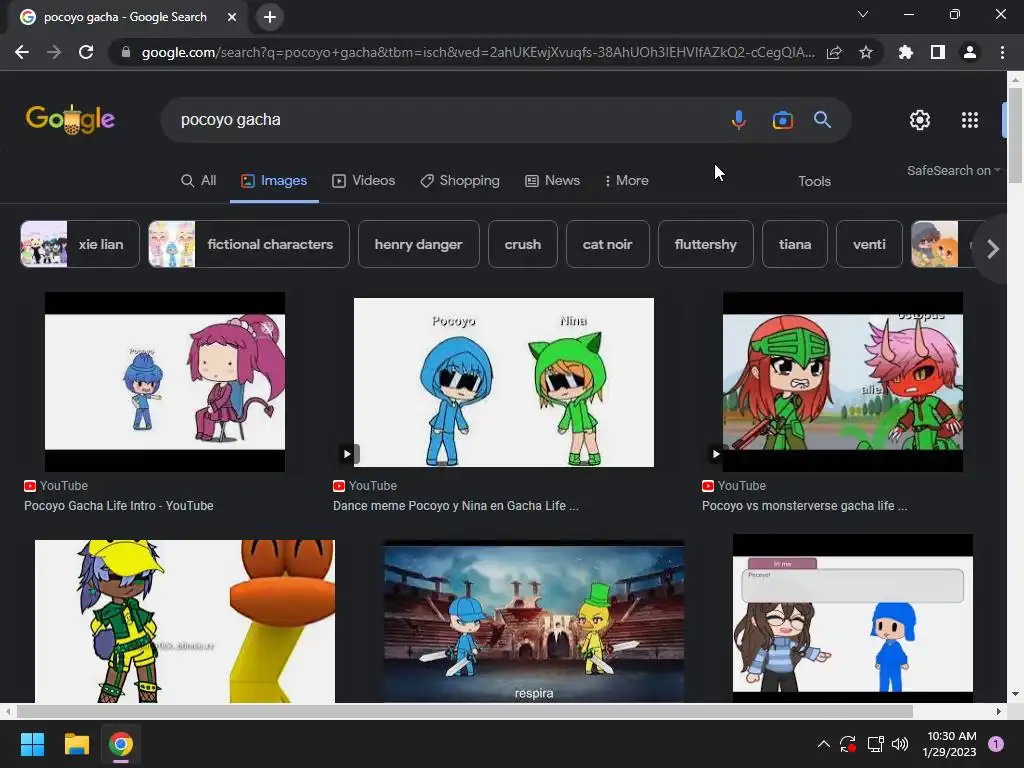Open Chrome extensions puzzle icon
The width and height of the screenshot is (1024, 768).
click(x=905, y=52)
